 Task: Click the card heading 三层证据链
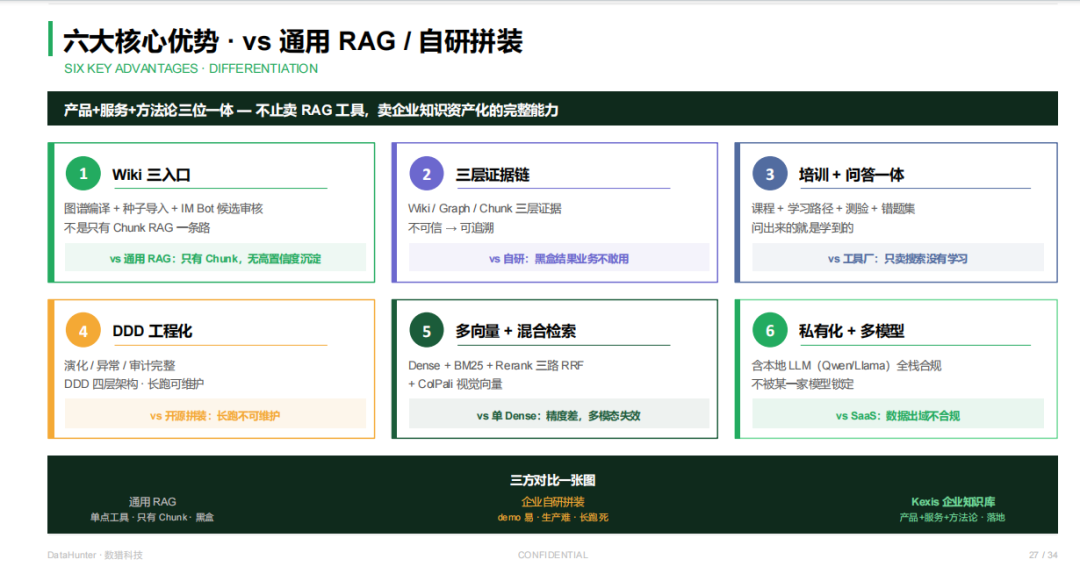492,175
